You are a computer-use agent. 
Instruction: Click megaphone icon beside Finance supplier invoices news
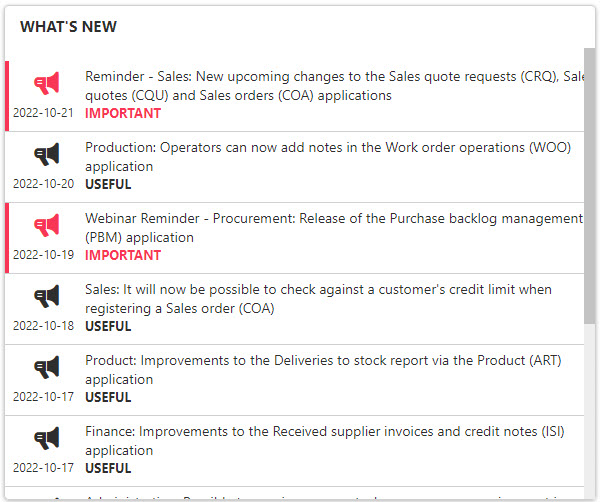(47, 438)
